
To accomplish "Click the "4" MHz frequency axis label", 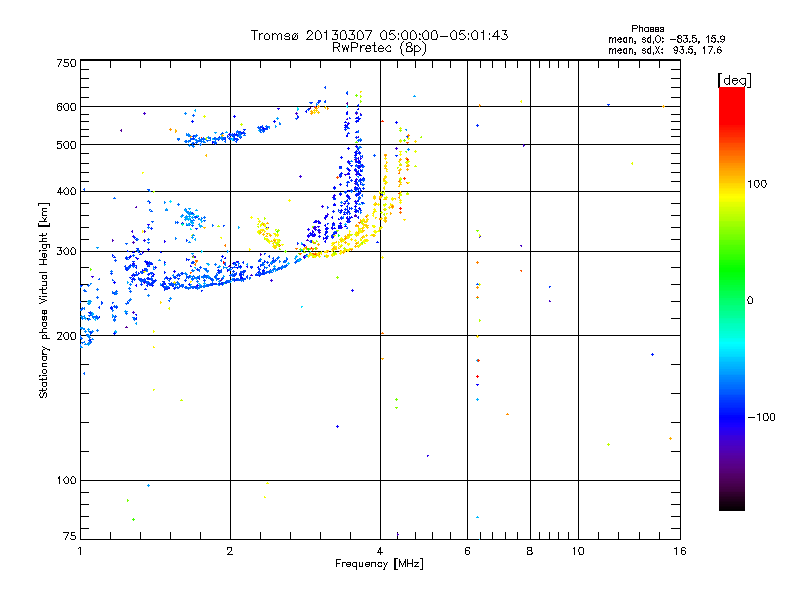I will 380,551.
